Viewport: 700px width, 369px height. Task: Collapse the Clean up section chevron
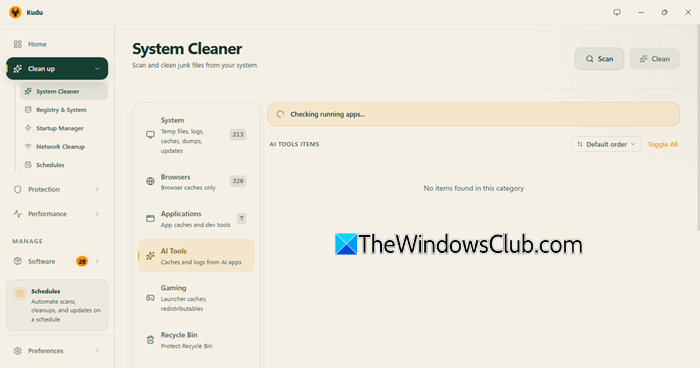coord(97,69)
